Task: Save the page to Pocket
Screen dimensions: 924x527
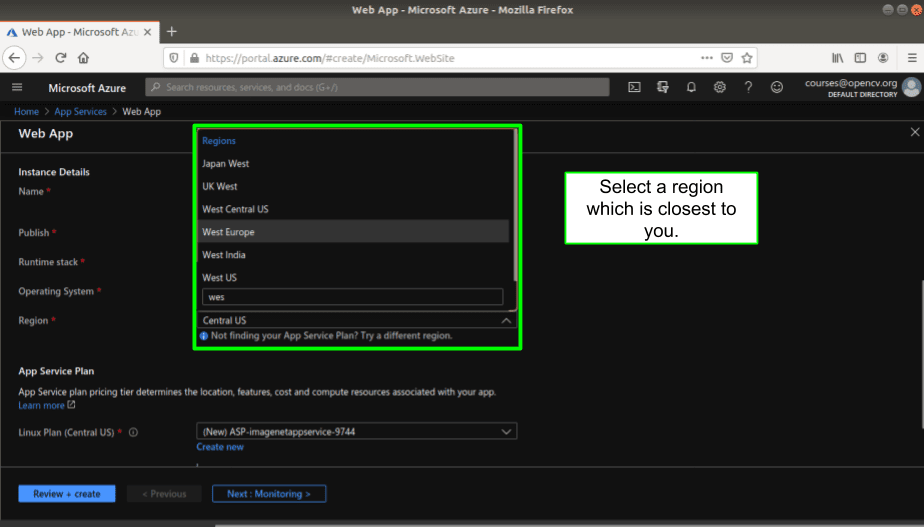Action: pyautogui.click(x=727, y=58)
